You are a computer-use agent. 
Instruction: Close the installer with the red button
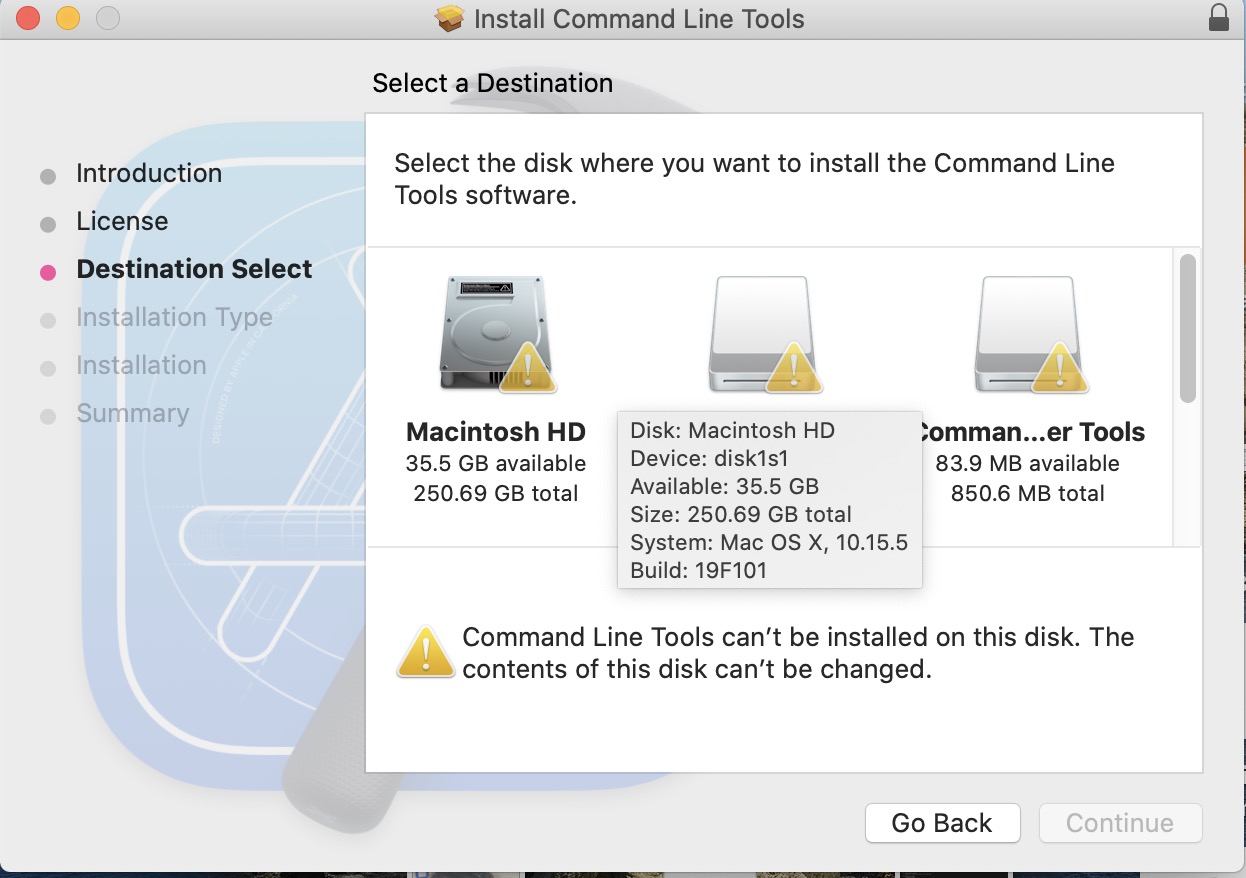pyautogui.click(x=28, y=18)
